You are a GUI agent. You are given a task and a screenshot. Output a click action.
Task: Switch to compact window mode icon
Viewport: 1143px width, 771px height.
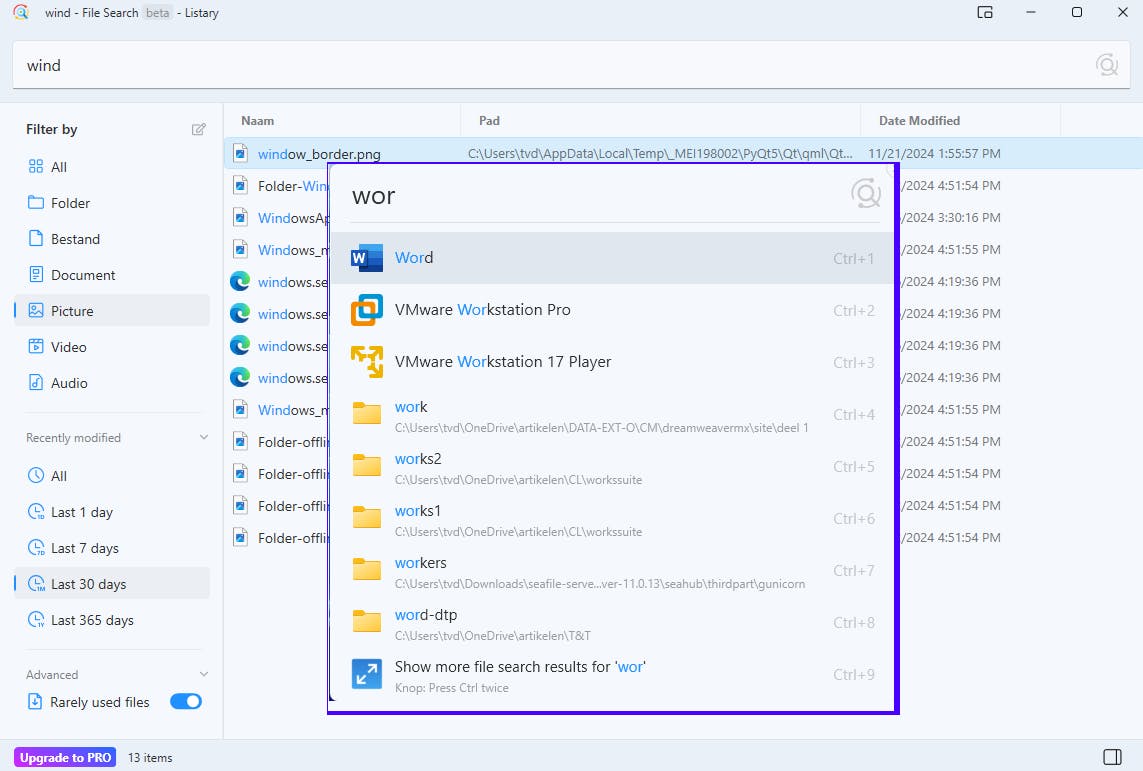985,13
